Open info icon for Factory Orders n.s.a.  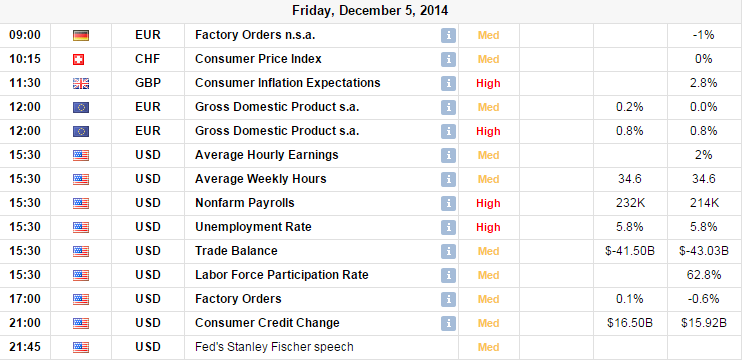tap(448, 35)
